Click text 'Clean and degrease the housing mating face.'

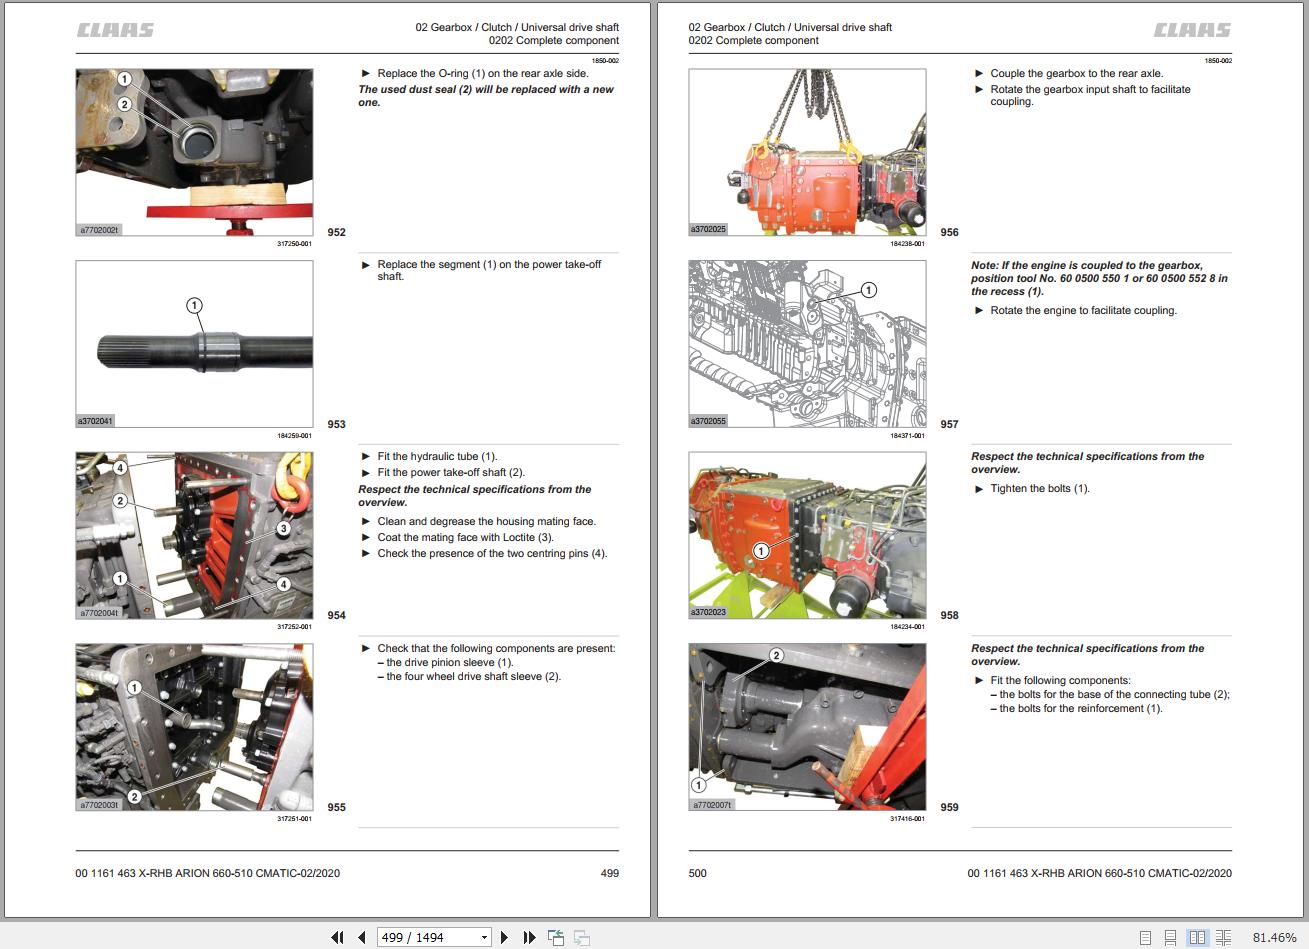[486, 521]
